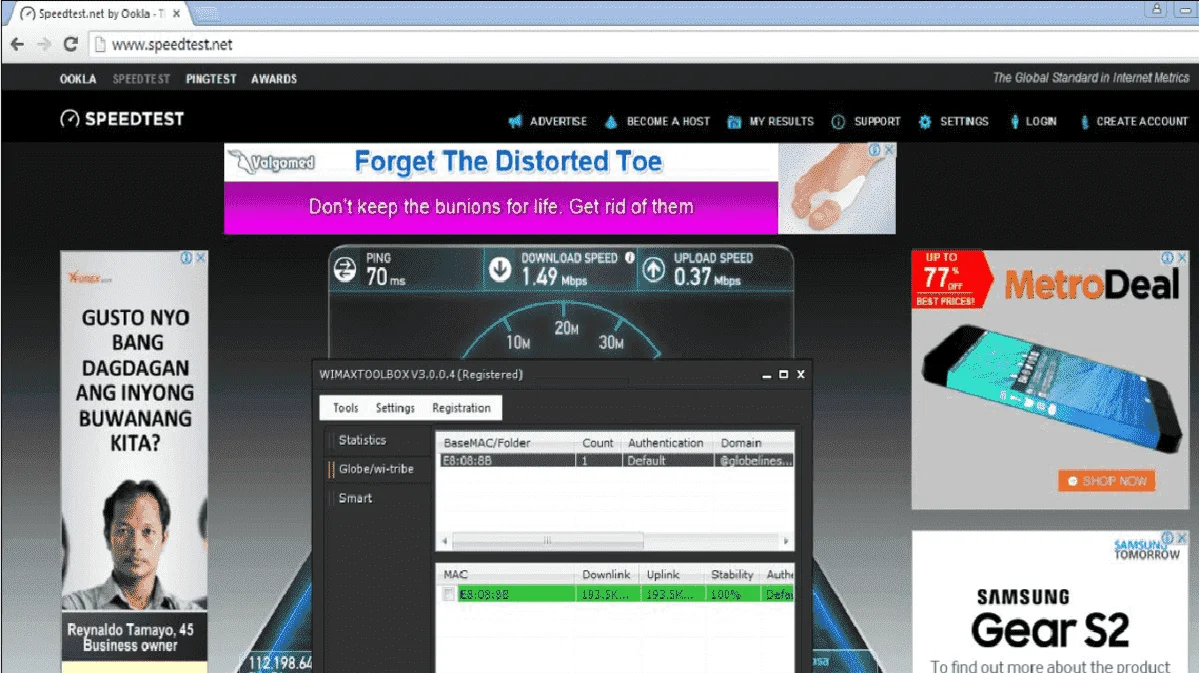Open Settings menu in WiMAX Toolbox
Viewport: 1199px width, 673px height.
tap(395, 408)
